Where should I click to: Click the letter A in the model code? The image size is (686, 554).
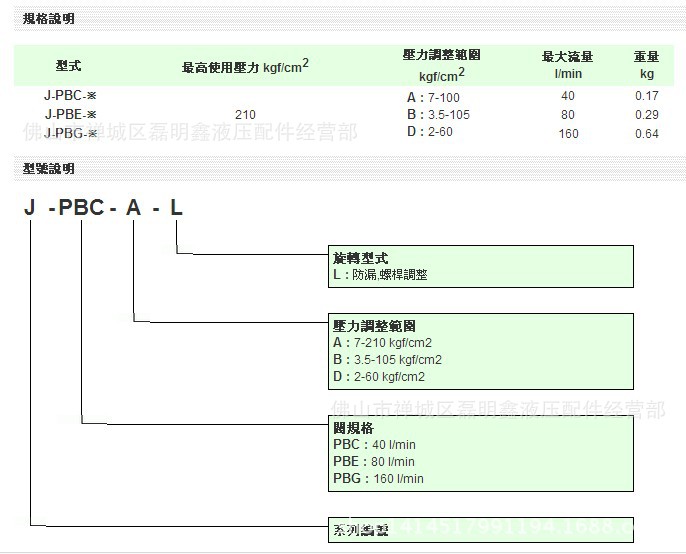[133, 209]
